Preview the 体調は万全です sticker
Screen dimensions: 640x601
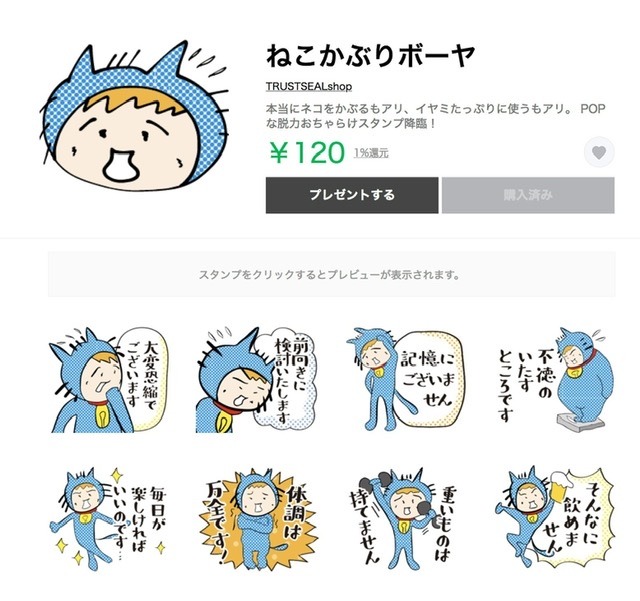256,519
